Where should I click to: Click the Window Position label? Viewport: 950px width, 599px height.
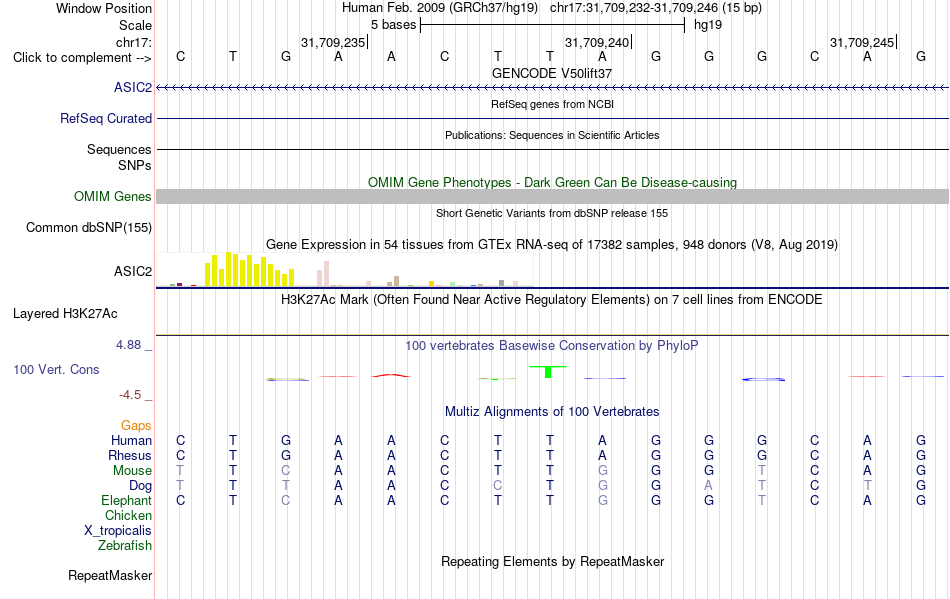tap(104, 8)
